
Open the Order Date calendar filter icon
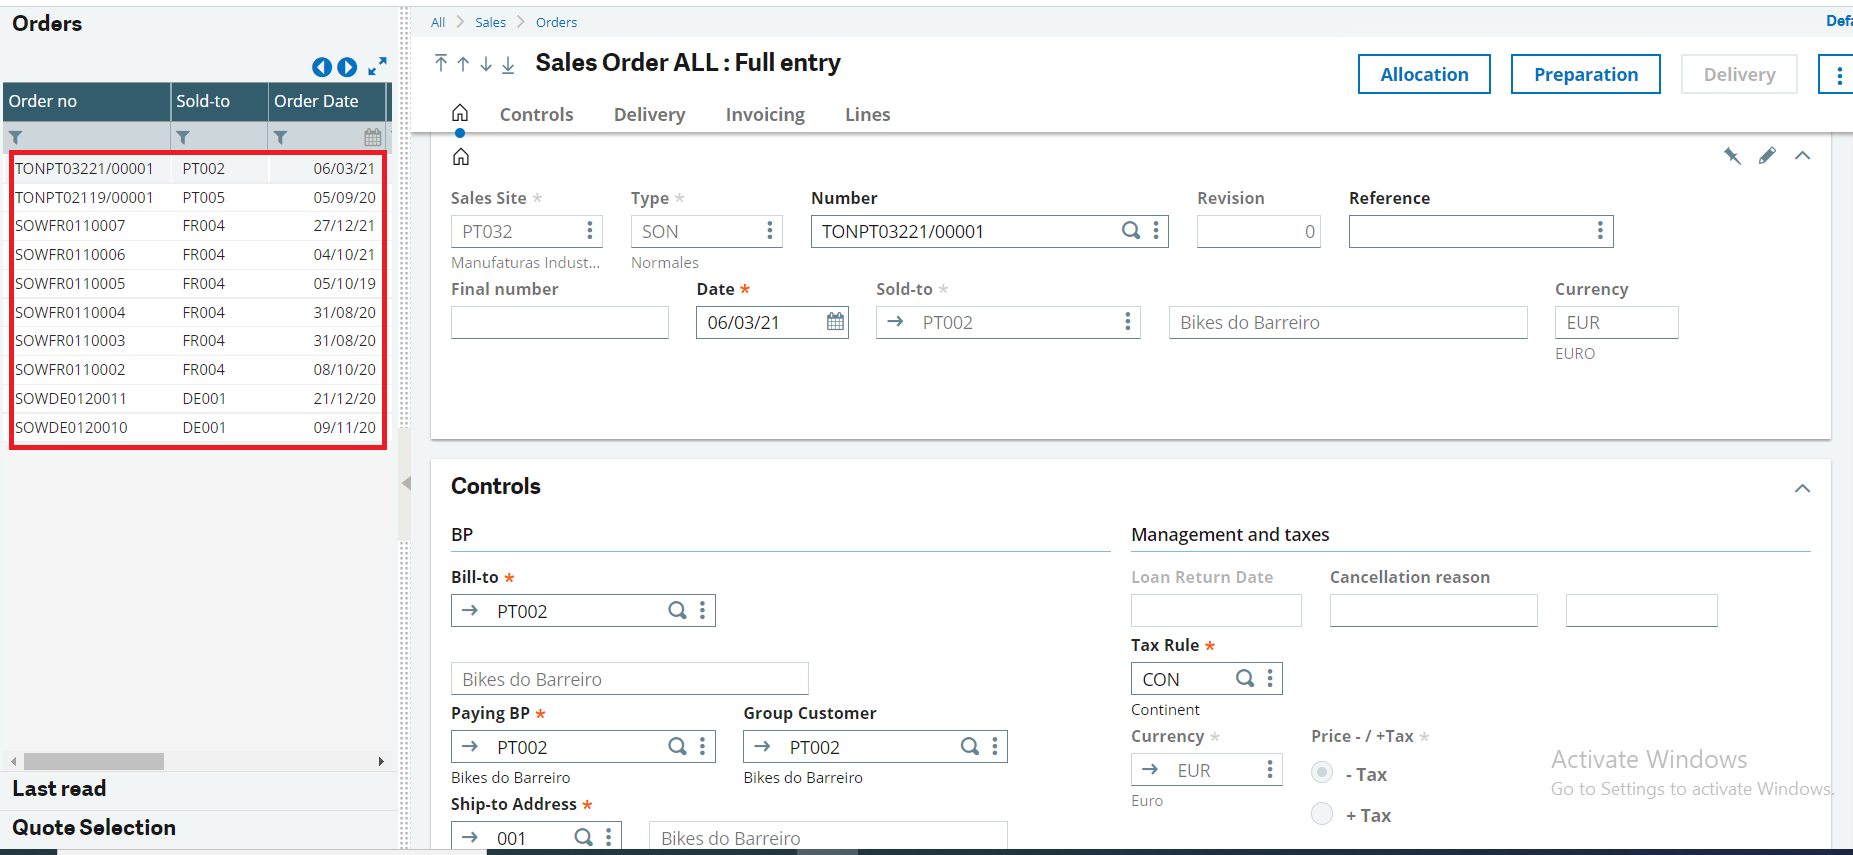pos(373,137)
